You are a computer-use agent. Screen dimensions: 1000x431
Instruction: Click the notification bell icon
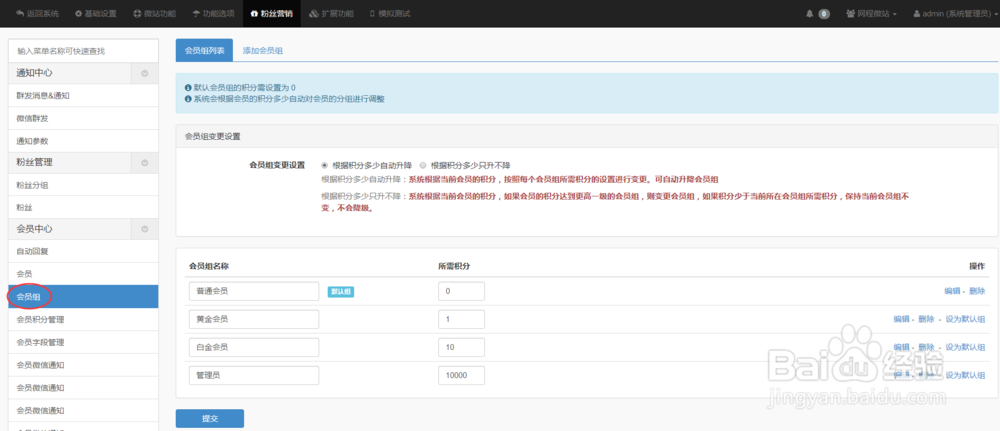(809, 13)
